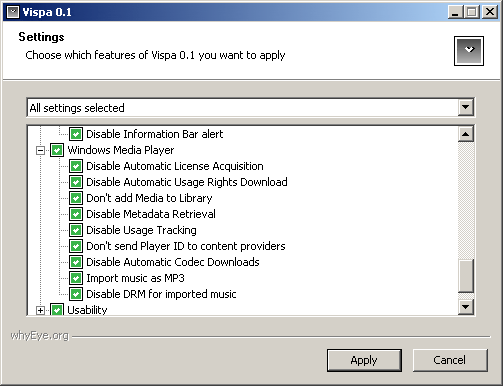
Task: Uncheck Disable DRM for imported music
Action: click(x=76, y=294)
